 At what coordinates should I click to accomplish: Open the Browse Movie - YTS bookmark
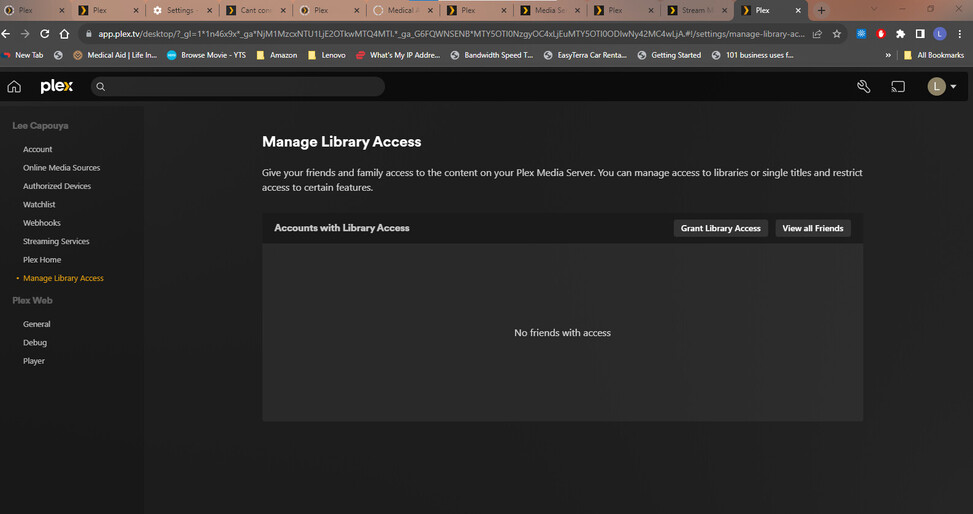pos(207,55)
